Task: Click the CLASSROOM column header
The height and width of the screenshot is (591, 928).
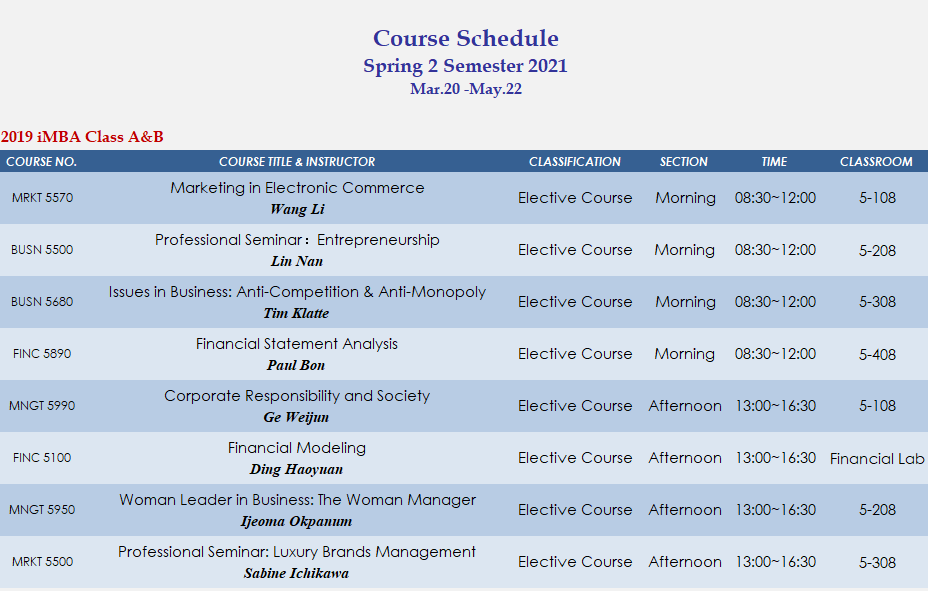Action: [876, 162]
